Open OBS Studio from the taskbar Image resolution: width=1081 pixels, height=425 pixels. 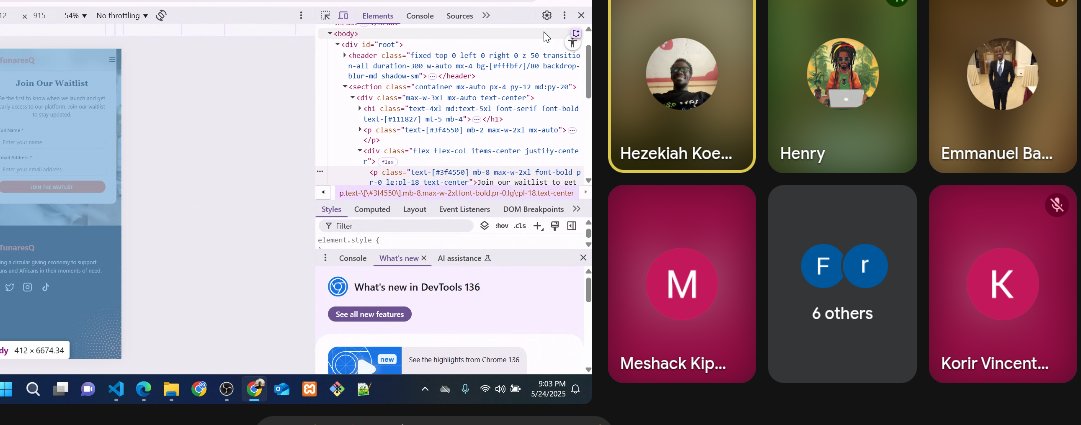point(226,389)
